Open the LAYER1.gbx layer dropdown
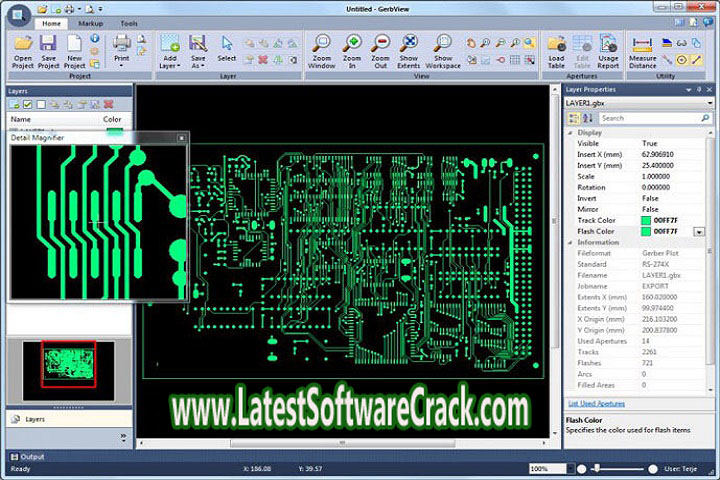This screenshot has height=480, width=720. [x=708, y=103]
